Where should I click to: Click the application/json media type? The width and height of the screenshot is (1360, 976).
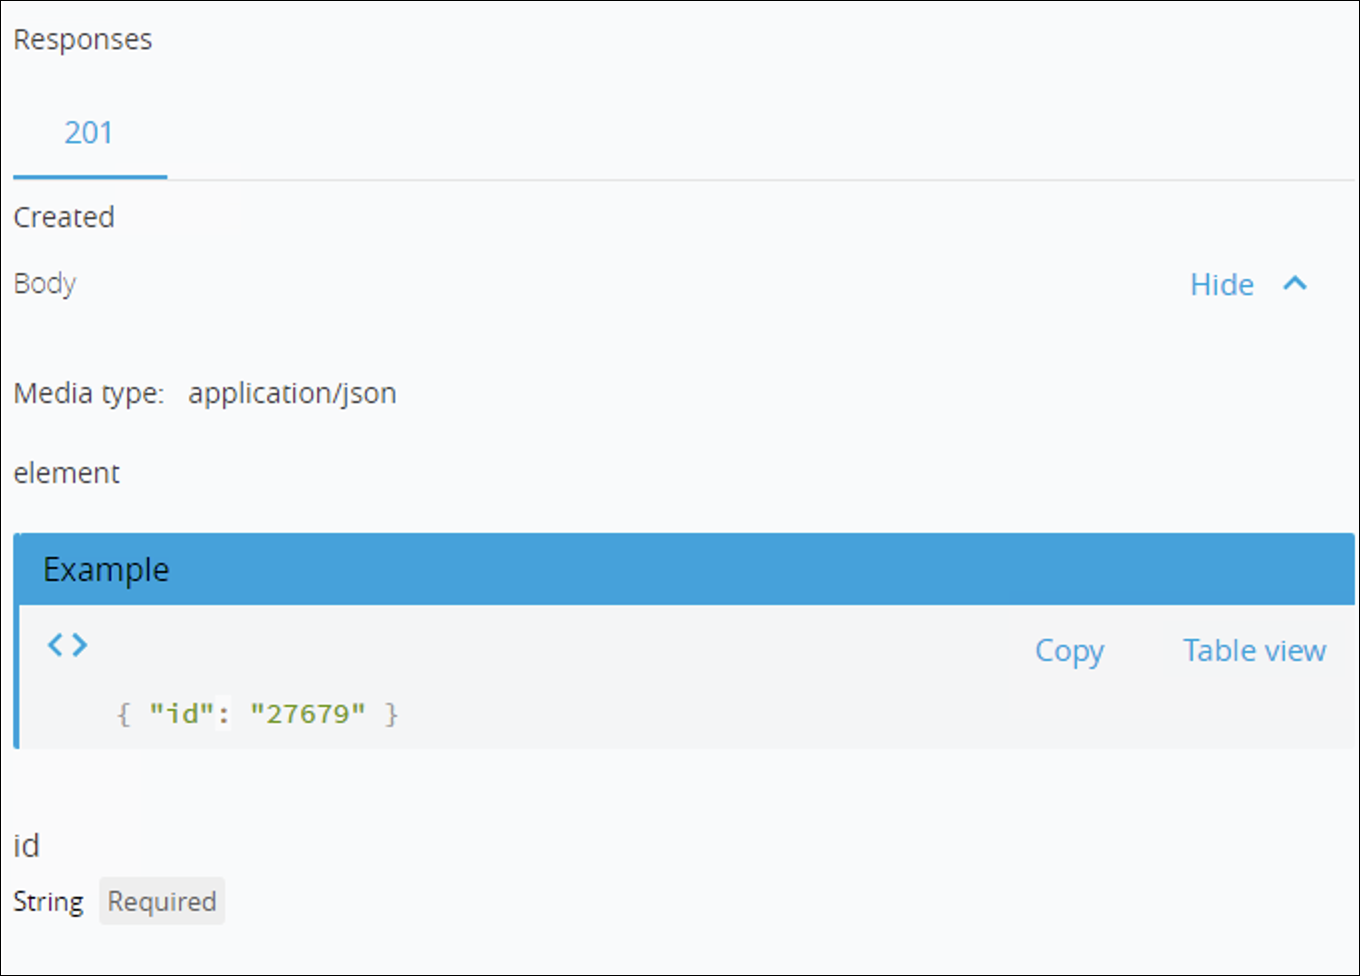[292, 392]
